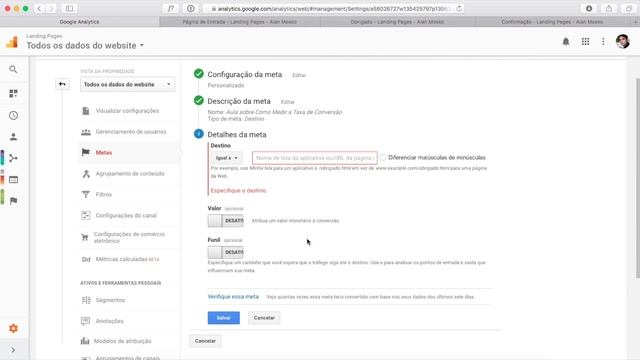Switch to the Google Analytics browser tab

pyautogui.click(x=80, y=22)
